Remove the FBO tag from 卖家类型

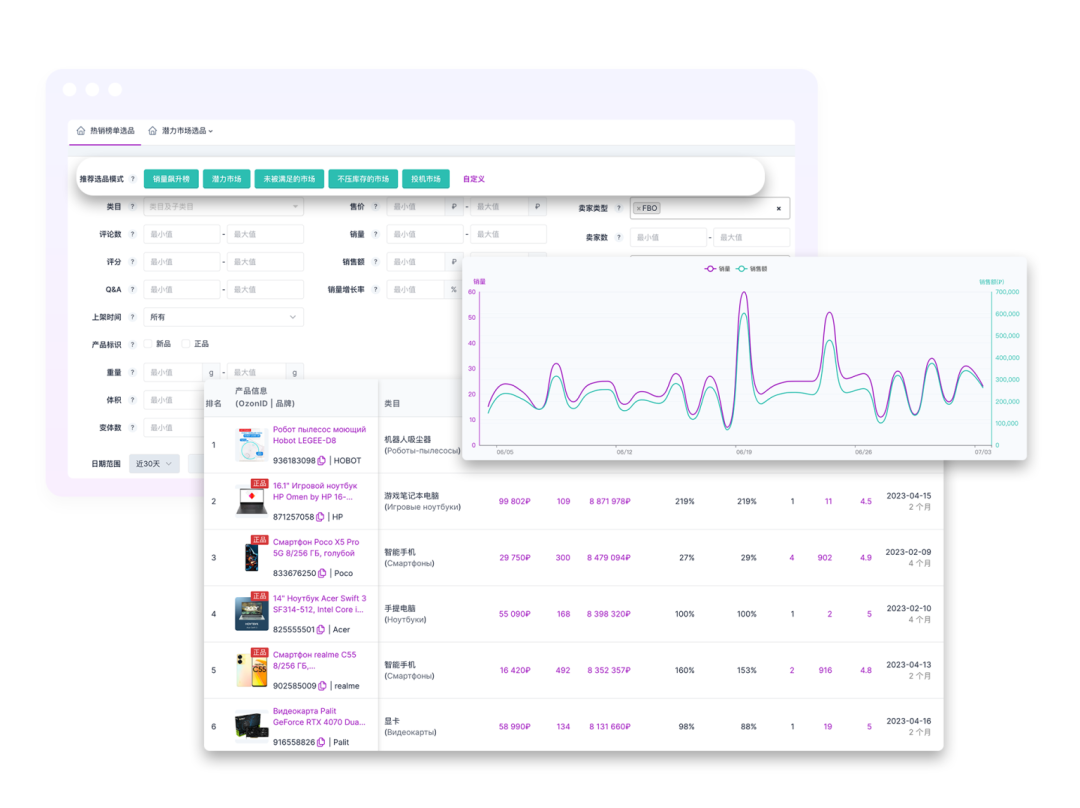click(x=638, y=208)
